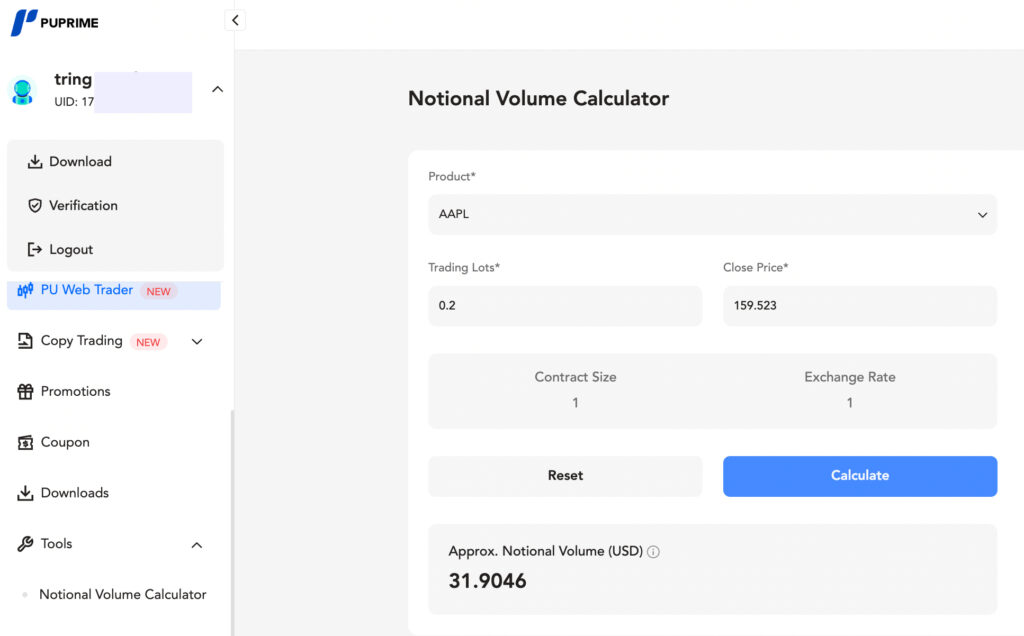The image size is (1024, 636).
Task: Click the Trading Lots input field
Action: click(x=565, y=305)
